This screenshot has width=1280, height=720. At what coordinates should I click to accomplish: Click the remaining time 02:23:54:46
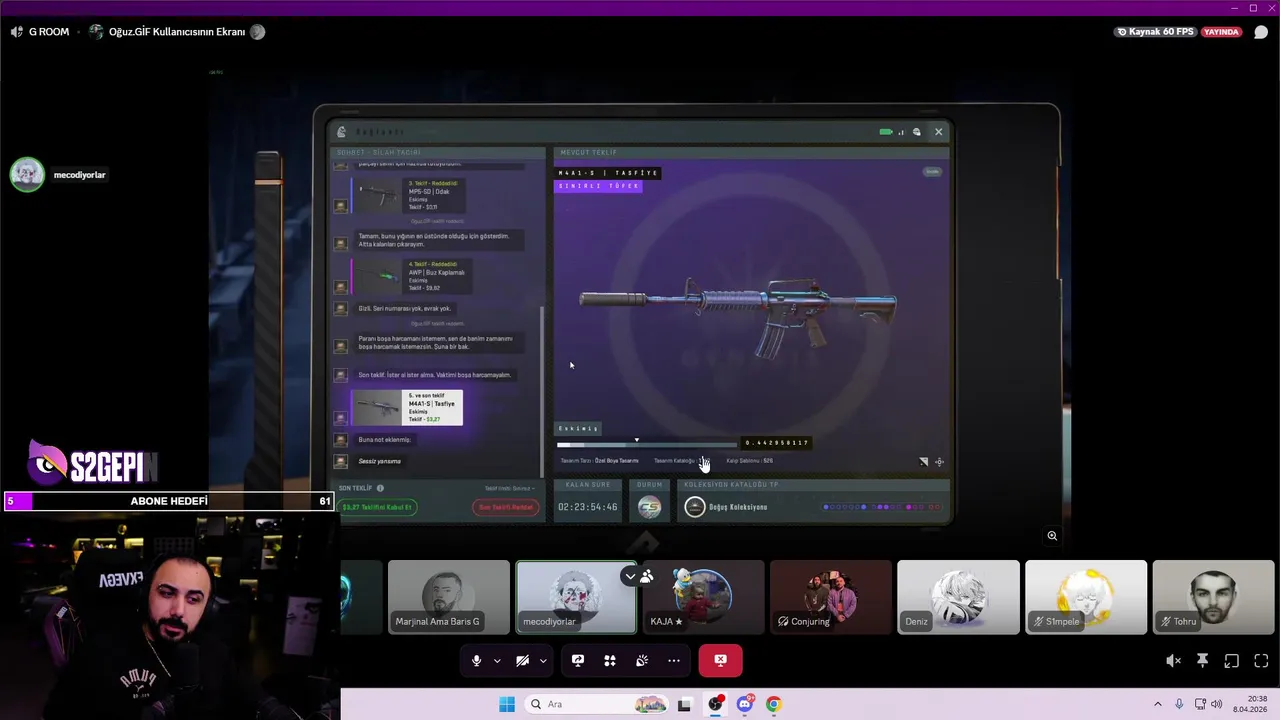pos(588,507)
